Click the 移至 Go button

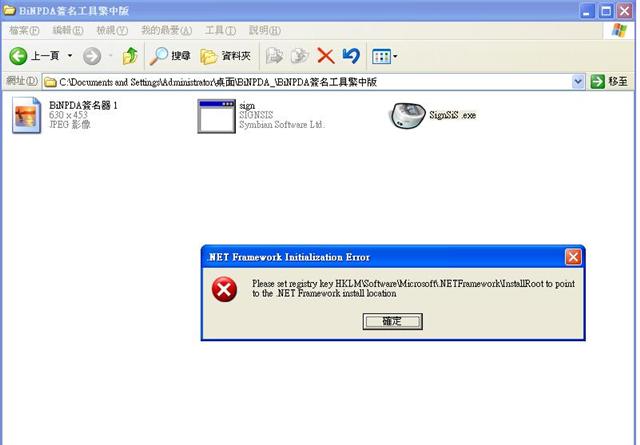[610, 82]
